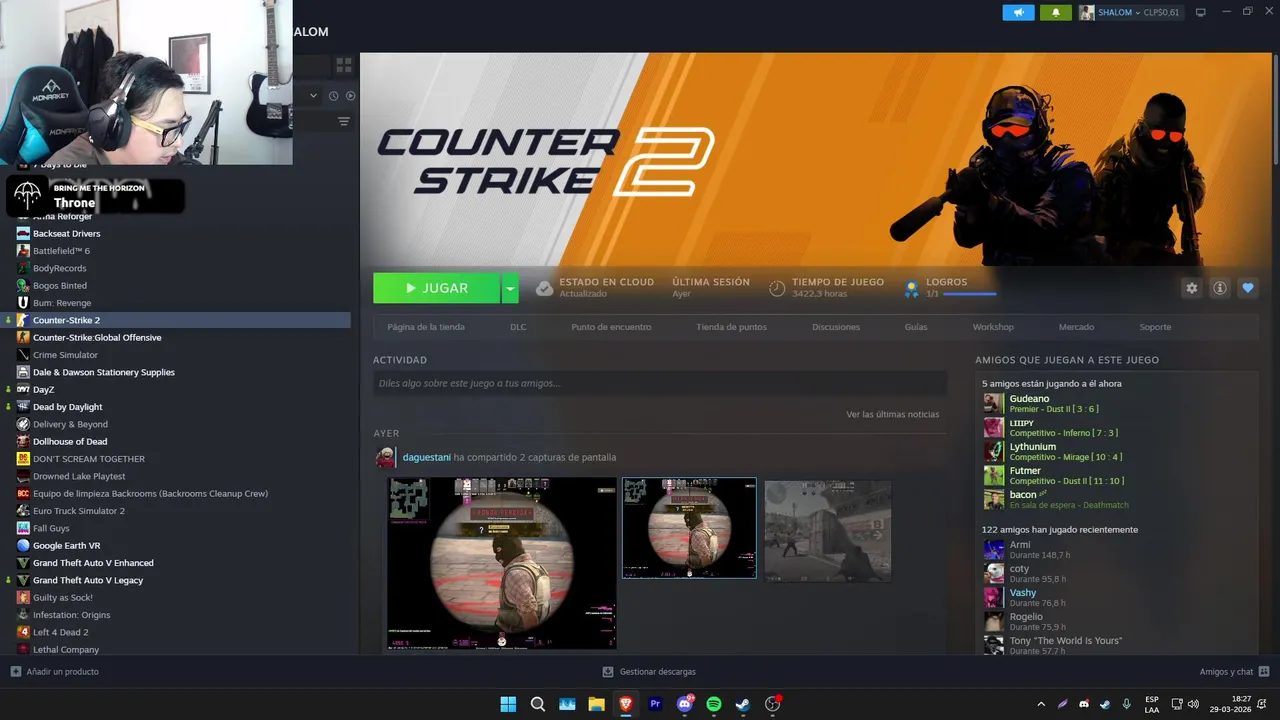This screenshot has height=720, width=1280.
Task: Click the cloud status icon
Action: (544, 288)
